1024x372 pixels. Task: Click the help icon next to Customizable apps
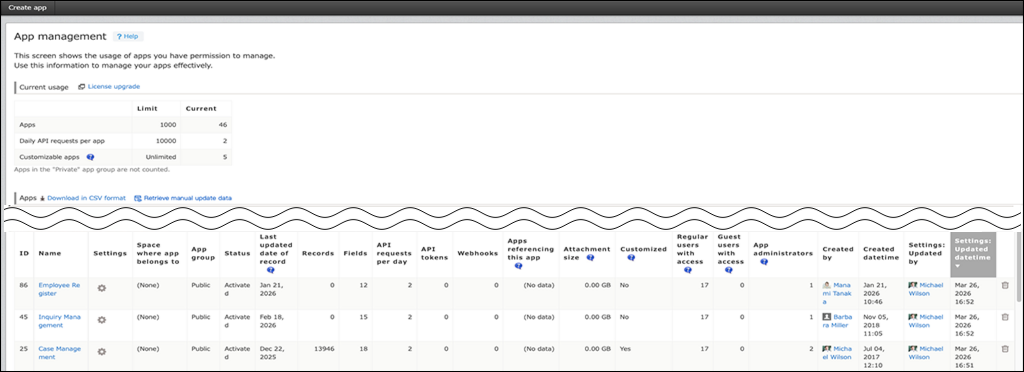pyautogui.click(x=91, y=157)
